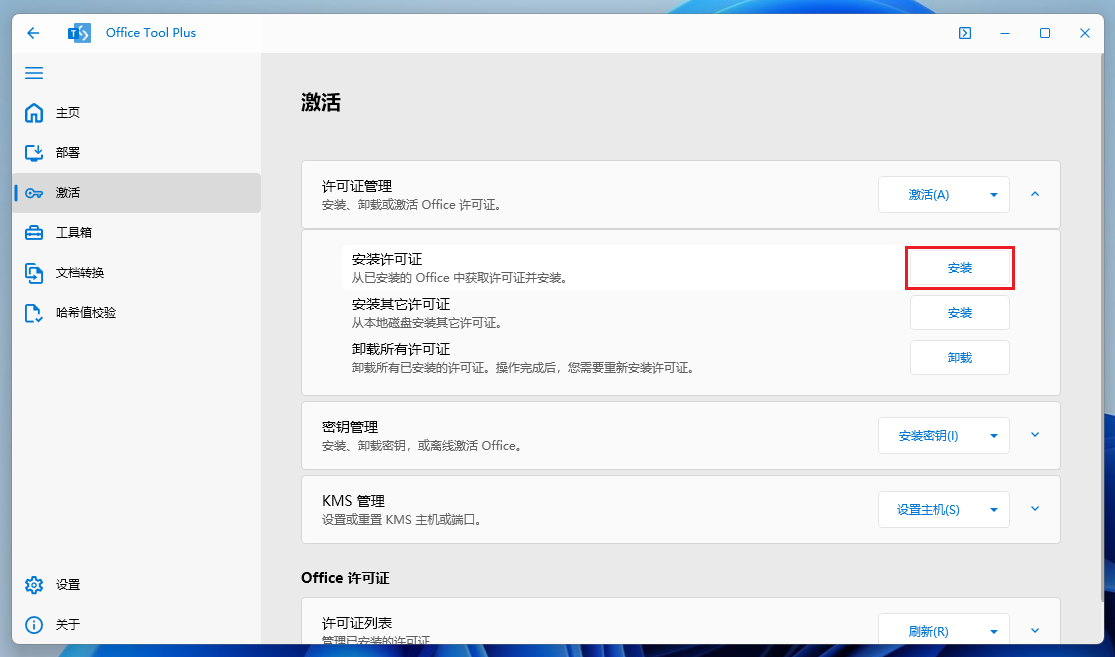
Task: Click the Office Tool Plus logo icon
Action: tap(79, 33)
